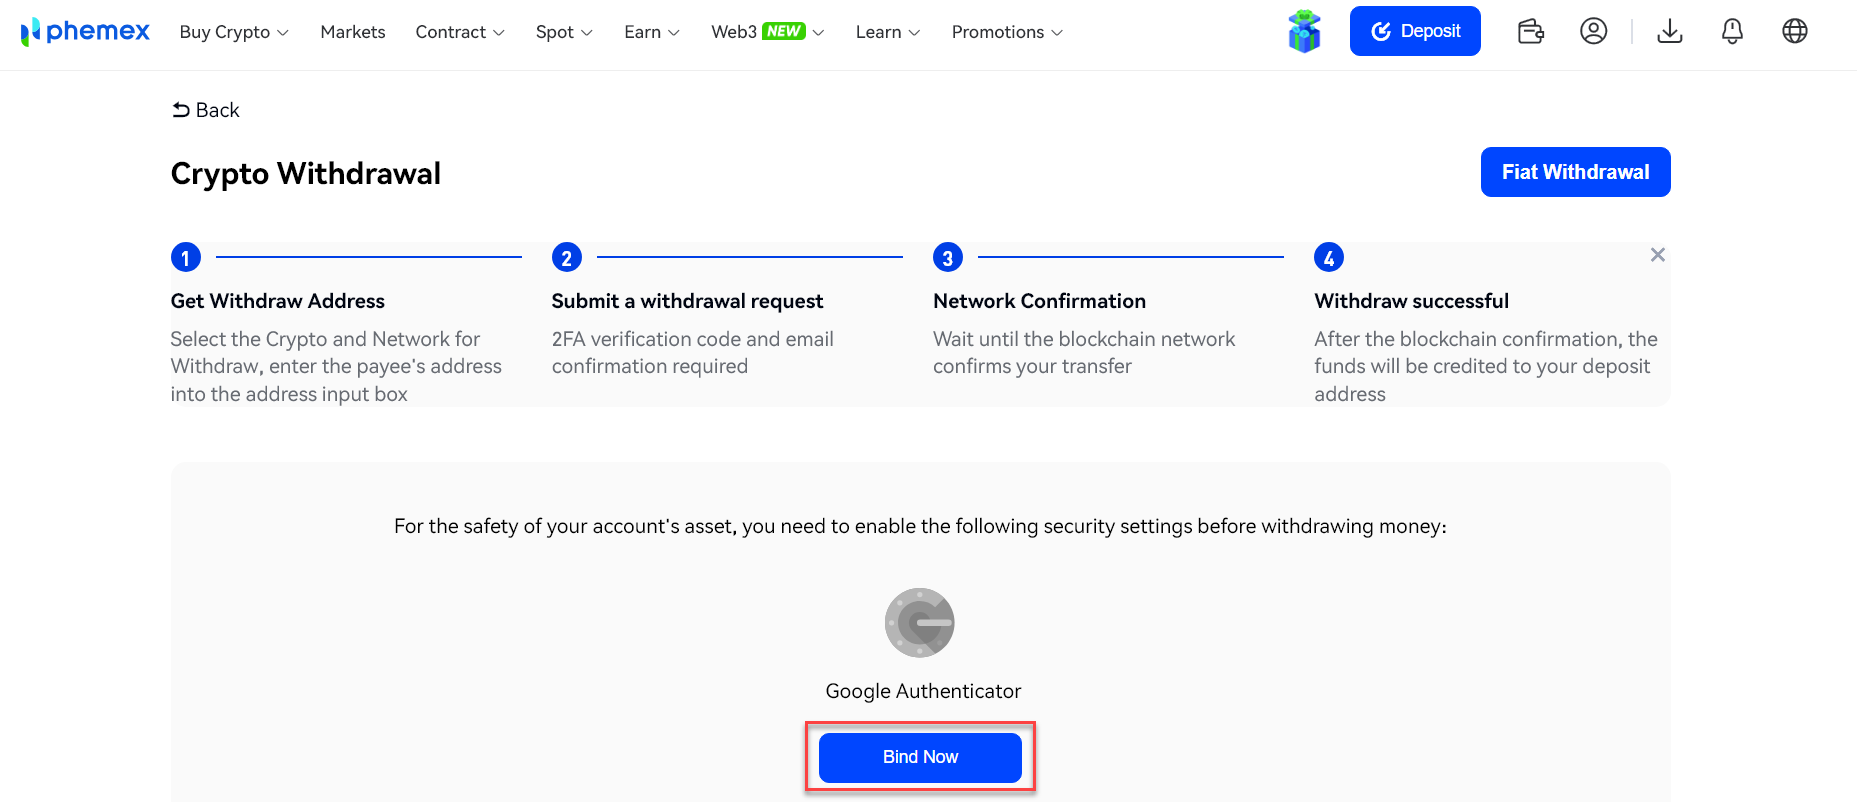This screenshot has height=802, width=1857.
Task: Click the step 4 circle
Action: pyautogui.click(x=1329, y=258)
